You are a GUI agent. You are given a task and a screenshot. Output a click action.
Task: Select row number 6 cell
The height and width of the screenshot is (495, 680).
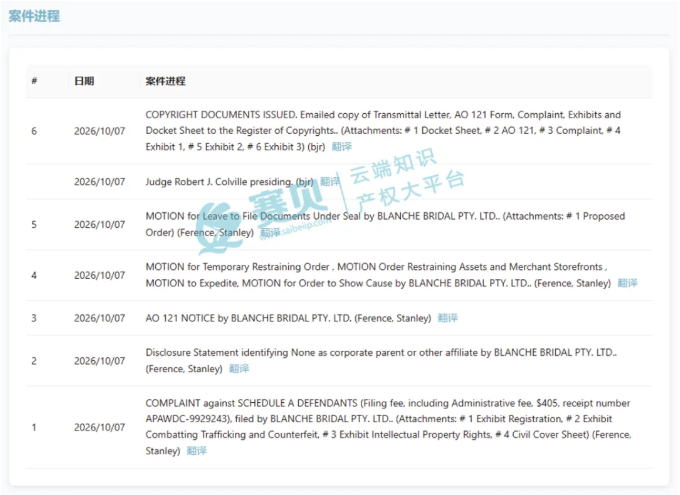coord(34,131)
